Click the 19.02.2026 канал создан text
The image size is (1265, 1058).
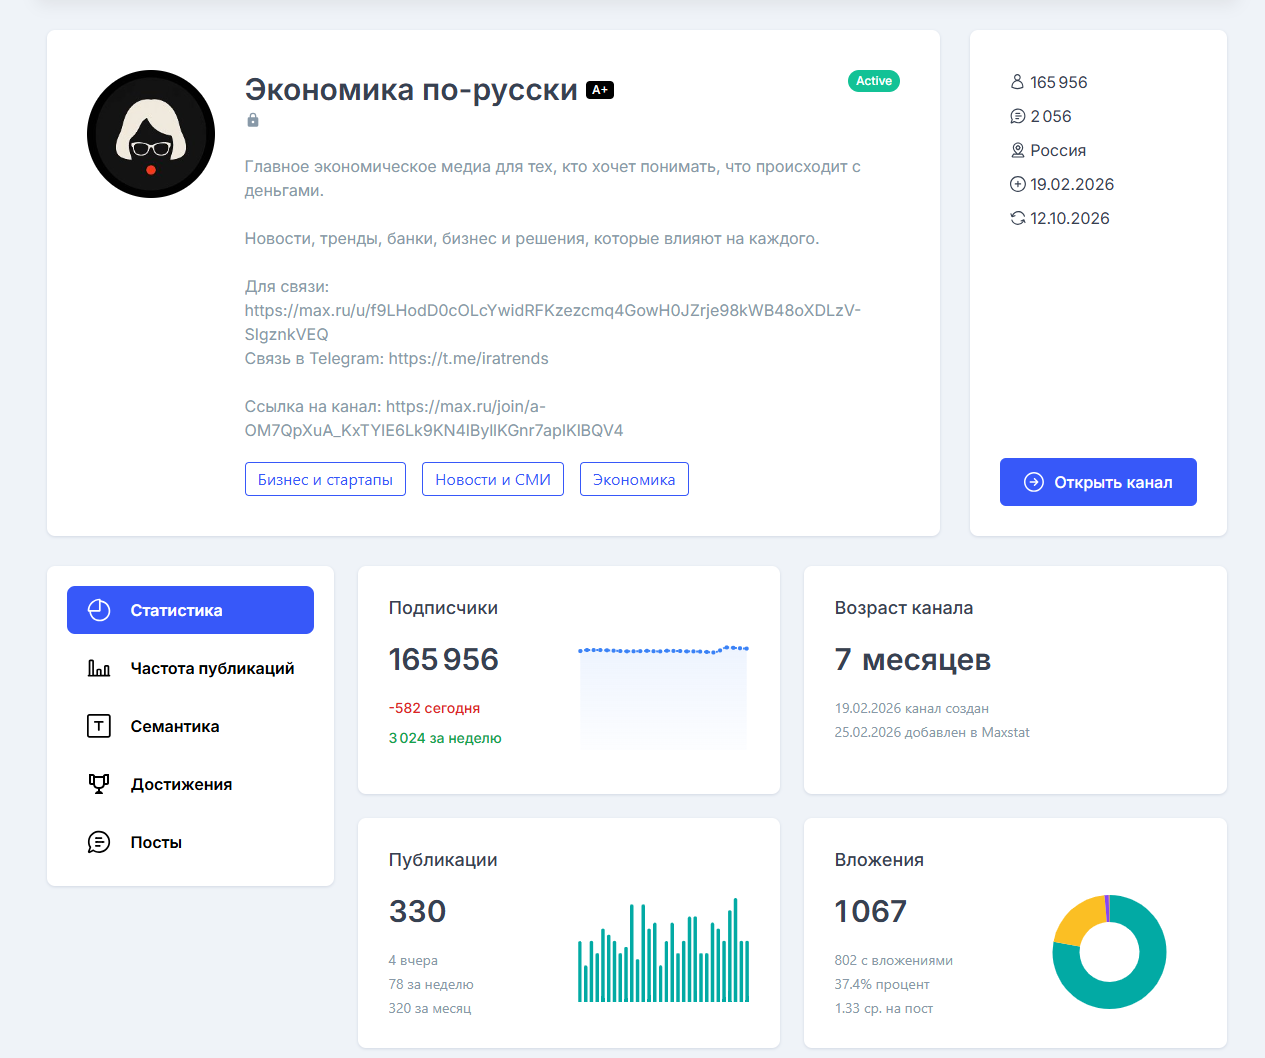click(911, 708)
